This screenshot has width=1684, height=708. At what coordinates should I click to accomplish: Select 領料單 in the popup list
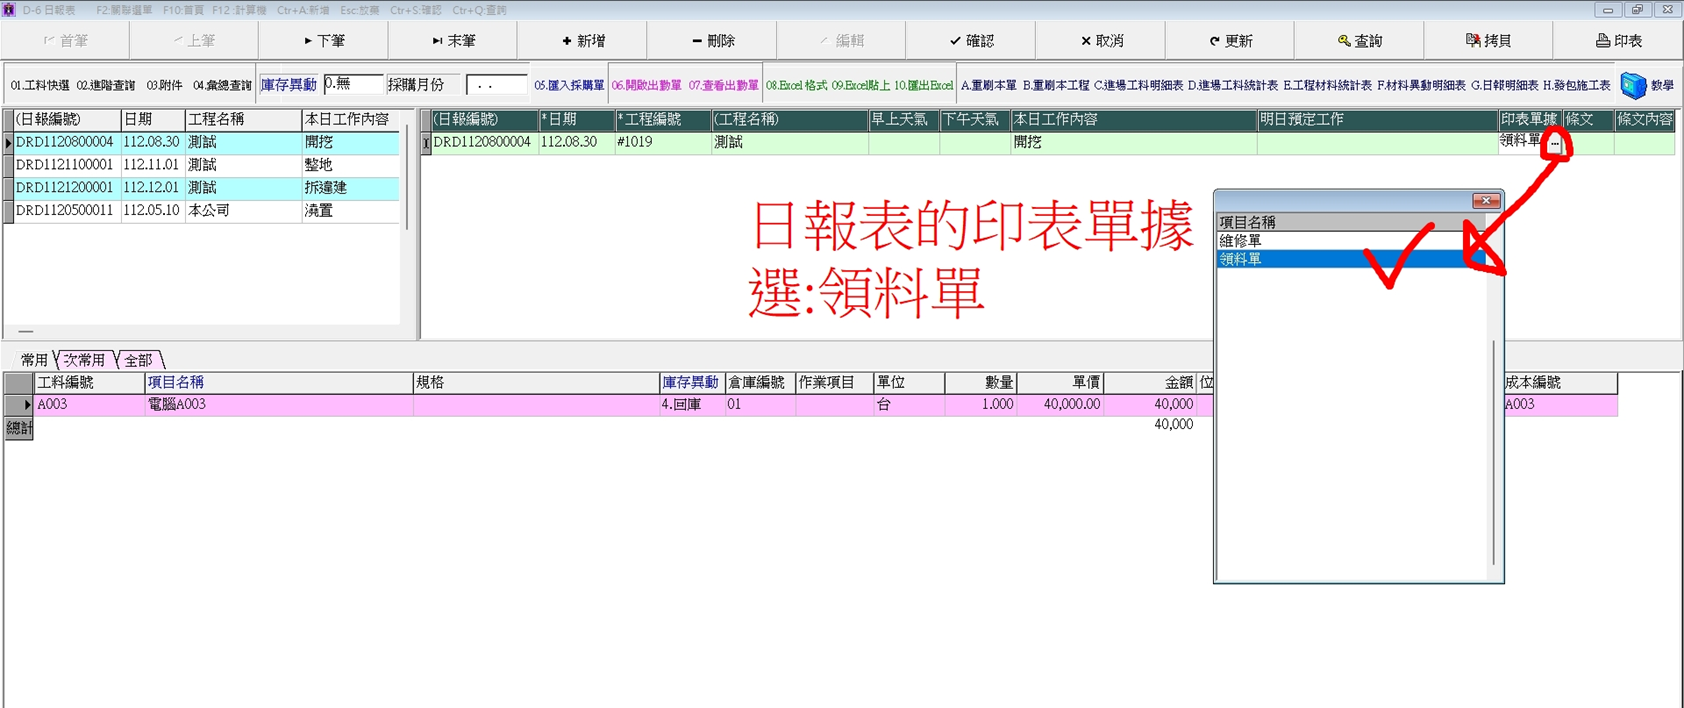[x=1351, y=259]
